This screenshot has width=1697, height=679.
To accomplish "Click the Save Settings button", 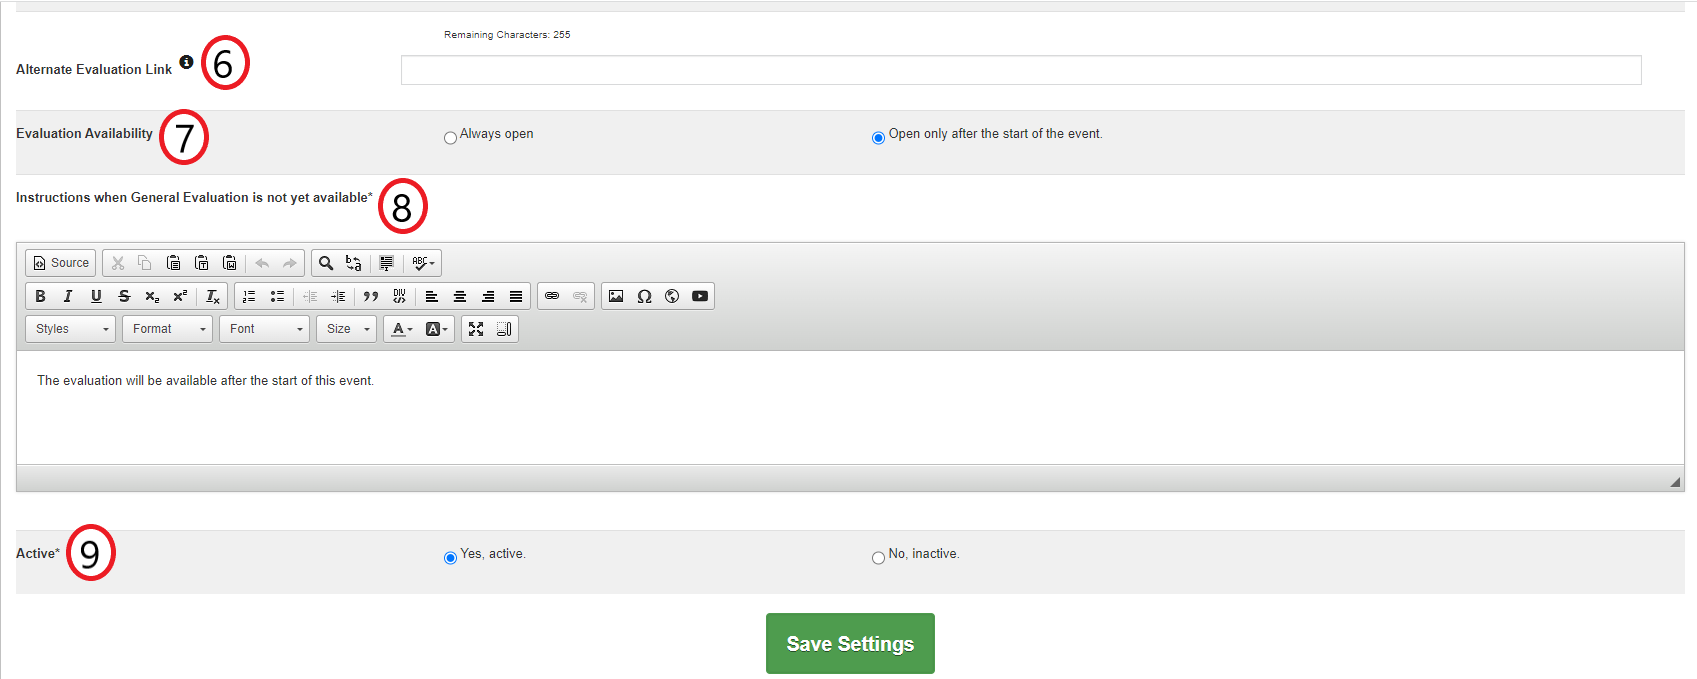I will [x=850, y=644].
